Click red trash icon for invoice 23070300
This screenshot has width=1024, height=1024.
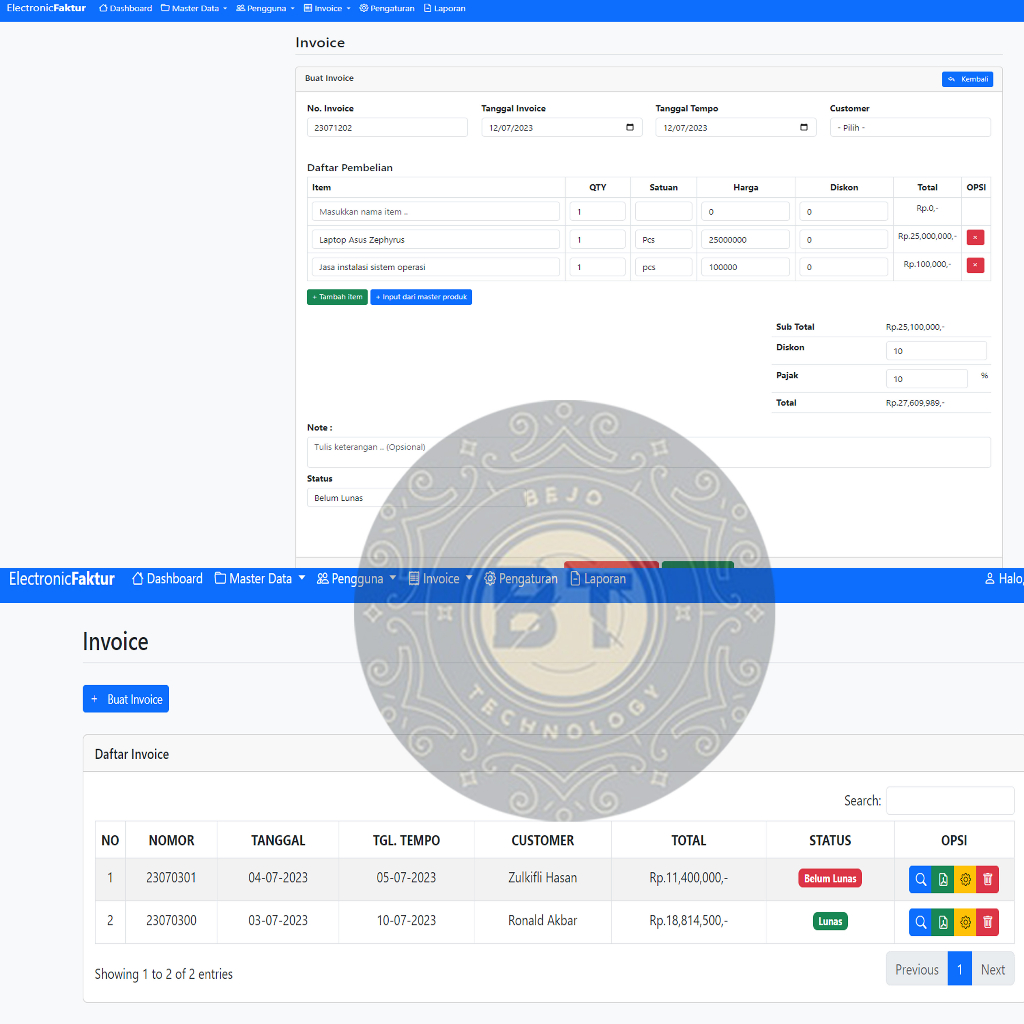pyautogui.click(x=988, y=922)
